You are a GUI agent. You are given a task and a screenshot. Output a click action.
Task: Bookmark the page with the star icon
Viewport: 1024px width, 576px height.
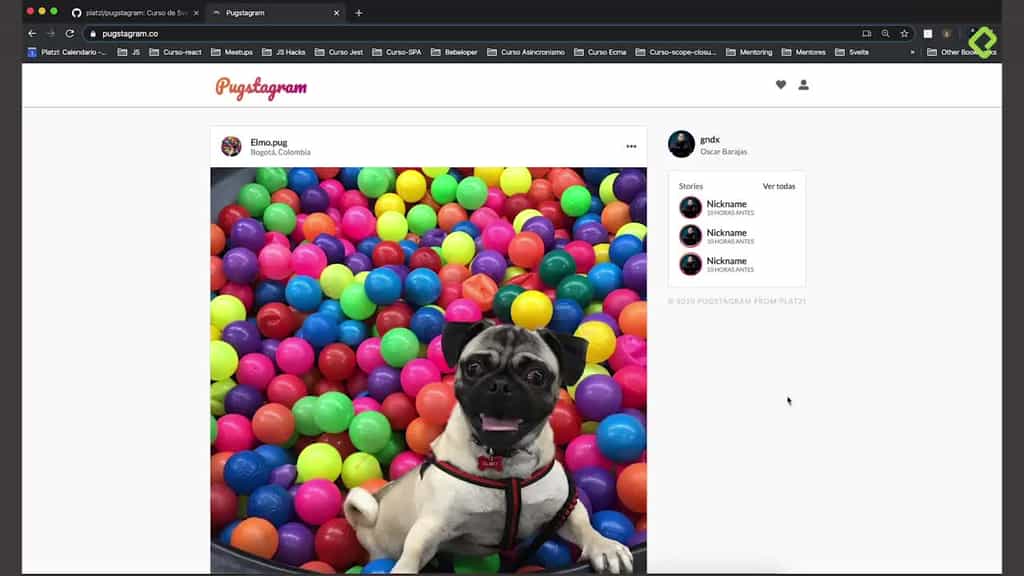point(904,34)
